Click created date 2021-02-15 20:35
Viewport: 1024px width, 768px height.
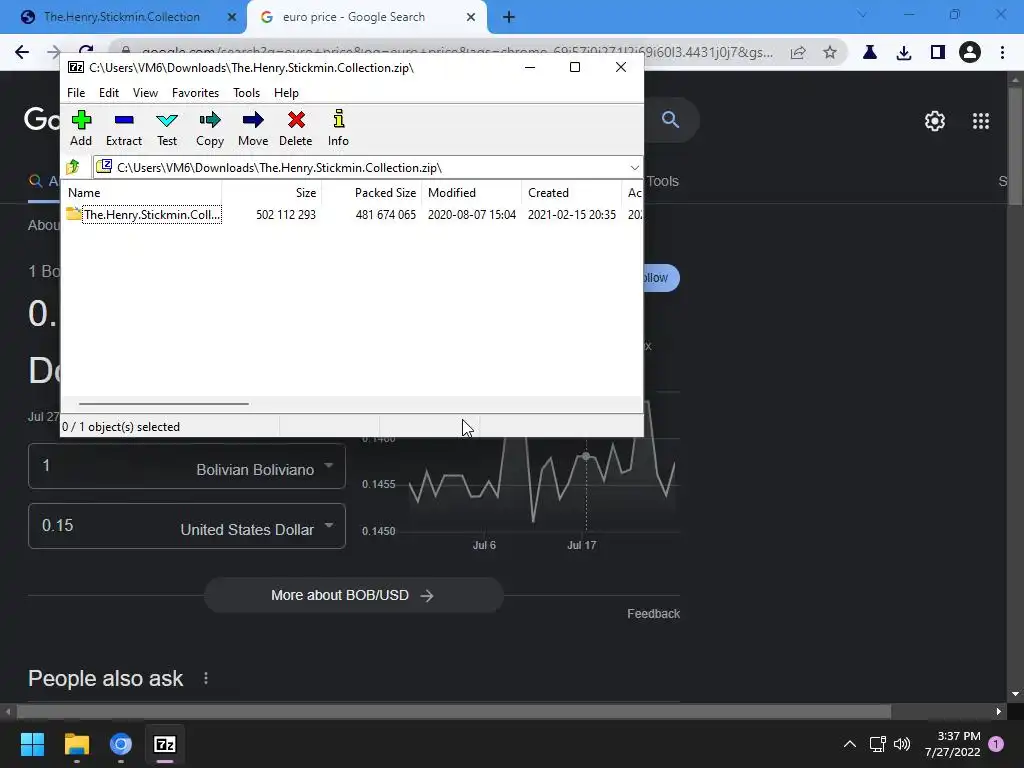click(x=571, y=215)
